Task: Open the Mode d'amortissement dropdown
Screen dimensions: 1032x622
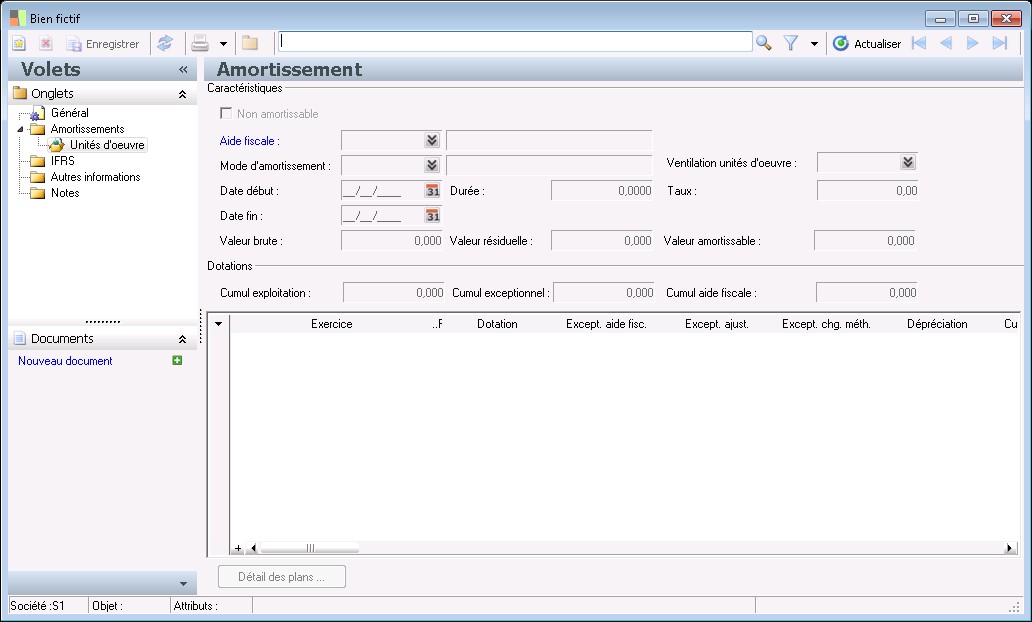Action: (431, 165)
